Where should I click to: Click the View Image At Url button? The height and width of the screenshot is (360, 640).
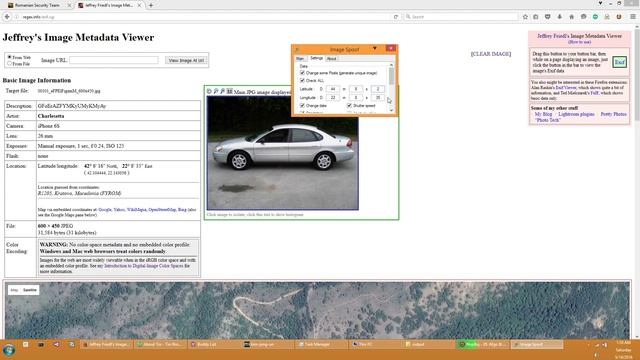pyautogui.click(x=186, y=60)
